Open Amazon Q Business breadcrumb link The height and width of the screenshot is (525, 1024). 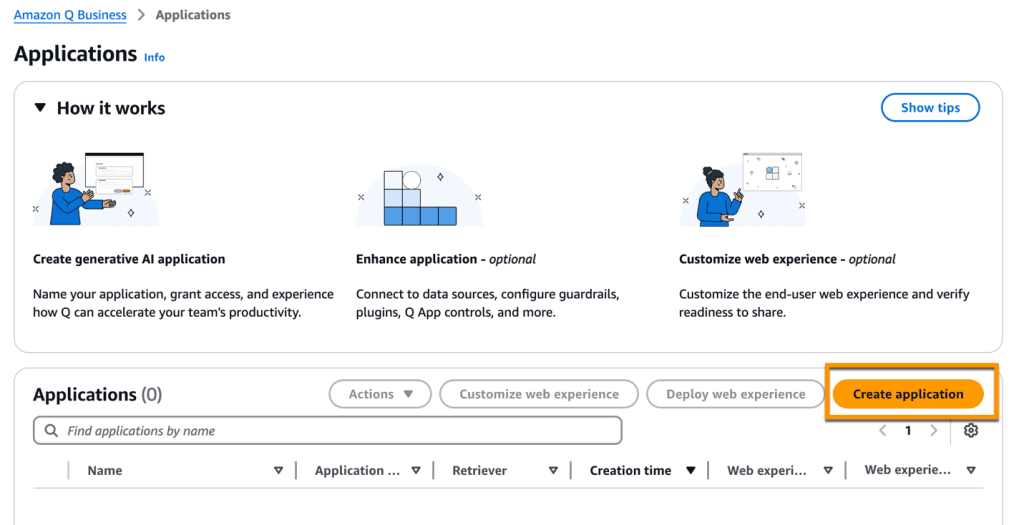[70, 15]
